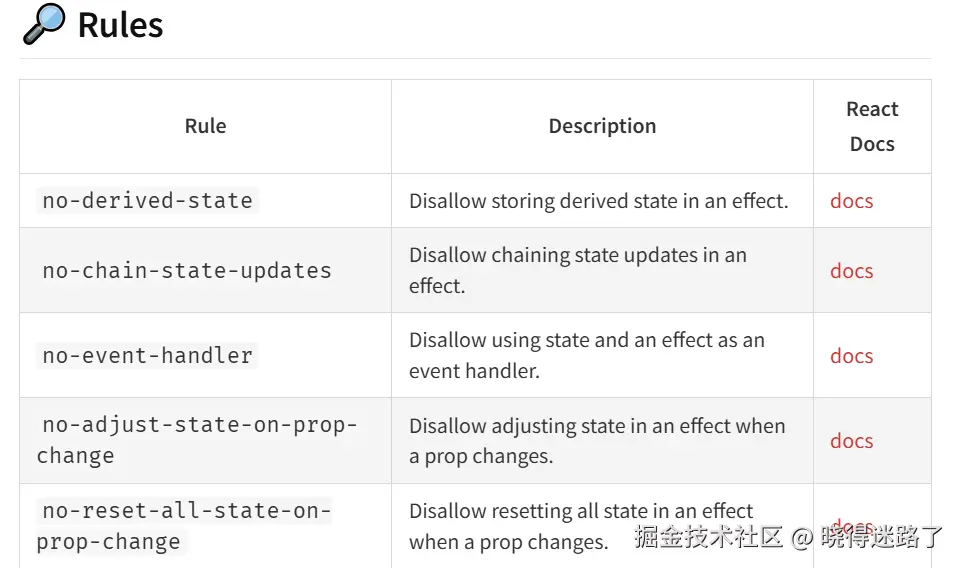Image resolution: width=962 pixels, height=568 pixels.
Task: Click the magnifying glass icon beside Rules
Action: tap(43, 24)
